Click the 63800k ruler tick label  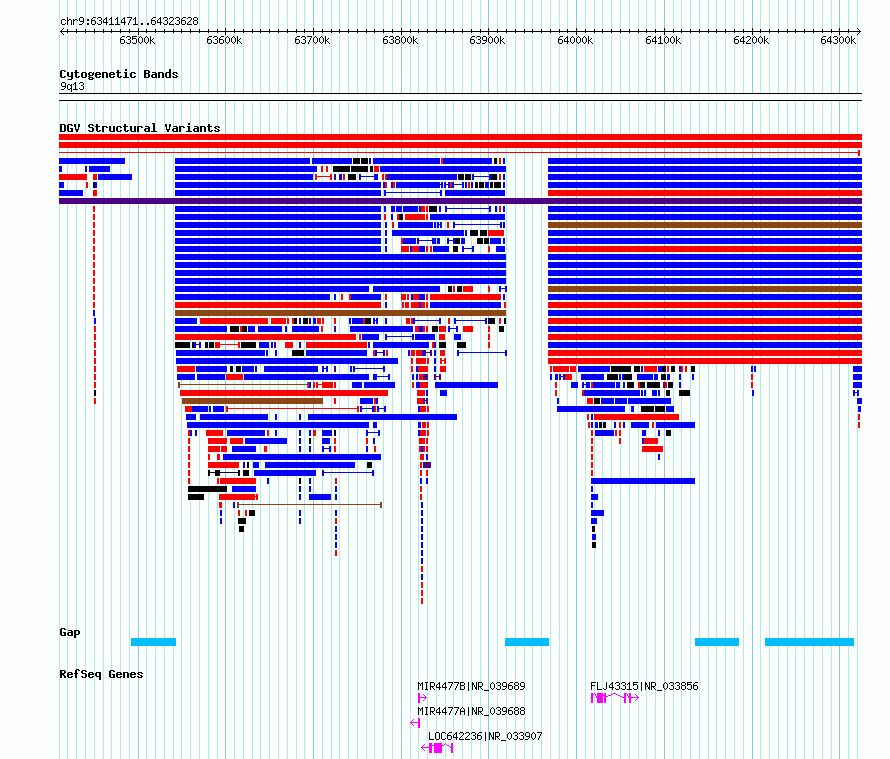[x=400, y=40]
